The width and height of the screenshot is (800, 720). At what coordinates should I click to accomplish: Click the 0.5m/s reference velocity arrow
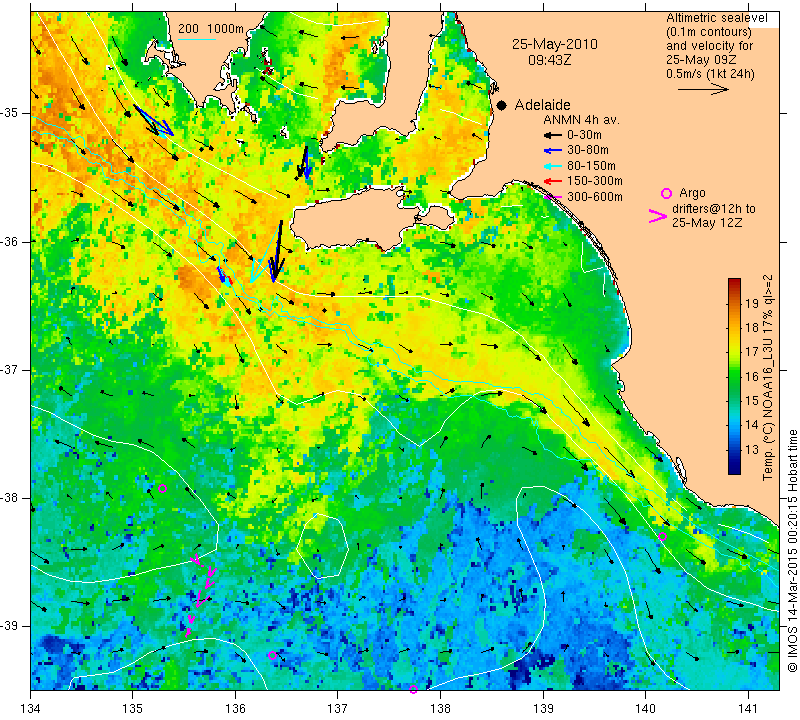[703, 89]
